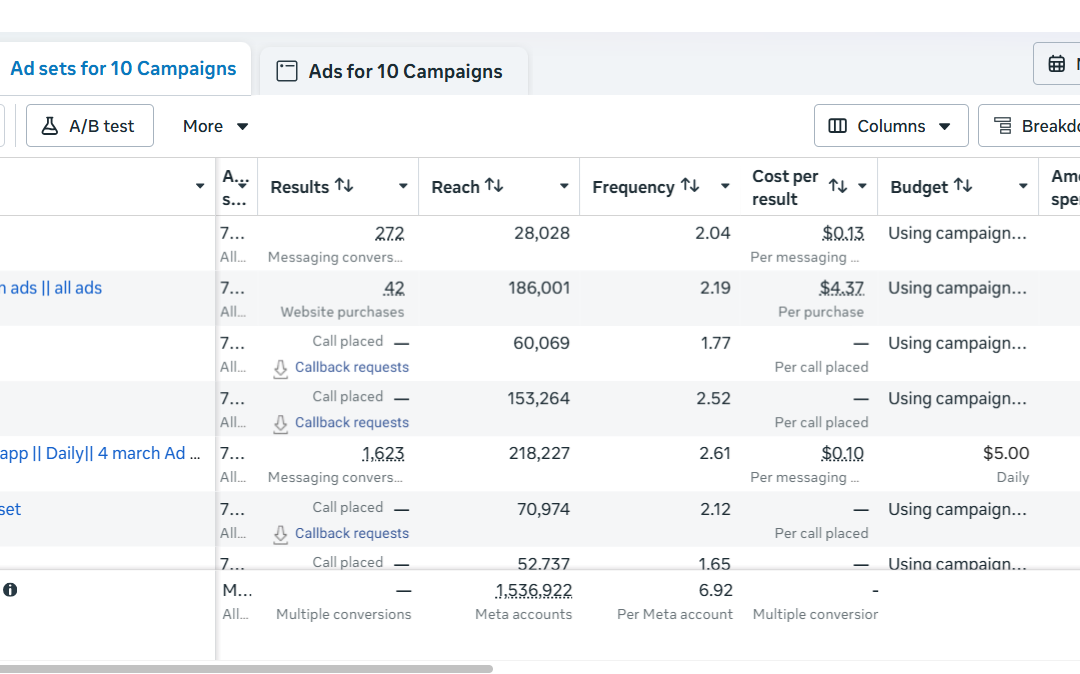Open Ads for 10 Campaigns tab
1080x674 pixels.
tap(393, 71)
